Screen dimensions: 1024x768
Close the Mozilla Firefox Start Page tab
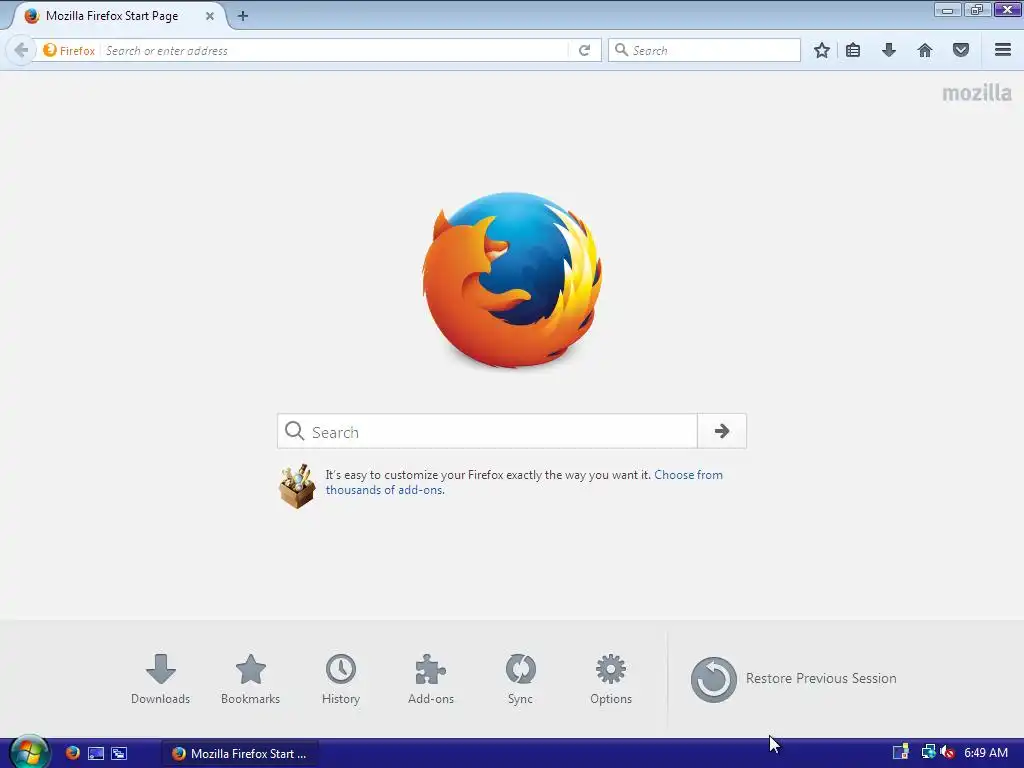210,16
